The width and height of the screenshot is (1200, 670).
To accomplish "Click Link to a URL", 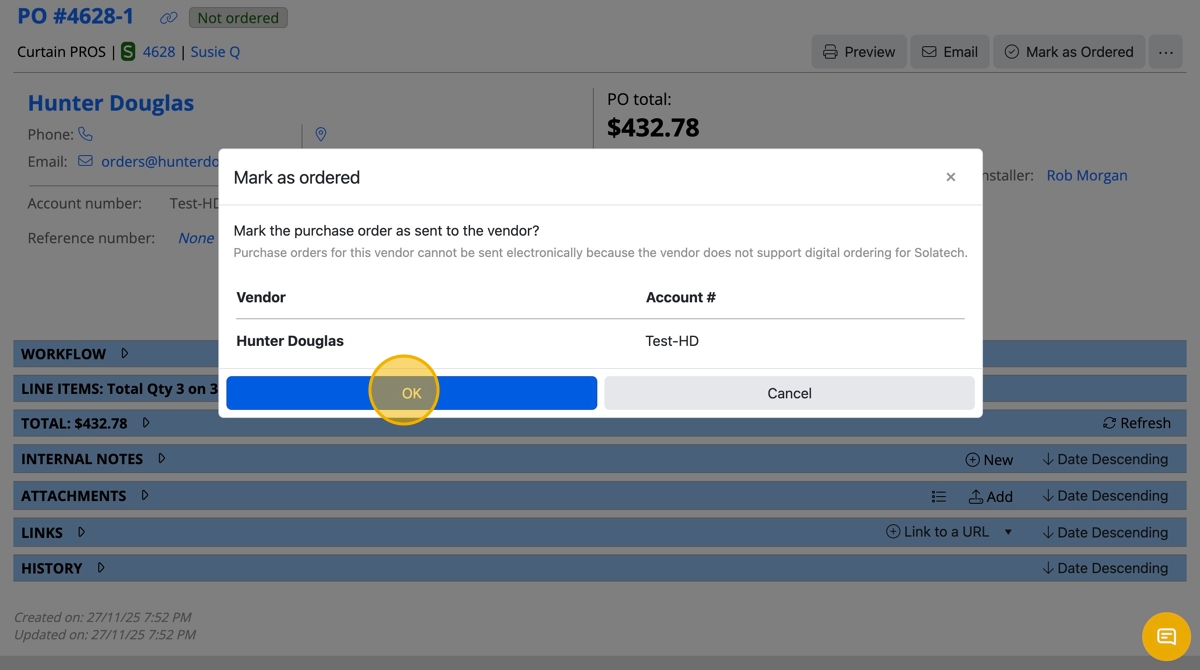I will 937,532.
